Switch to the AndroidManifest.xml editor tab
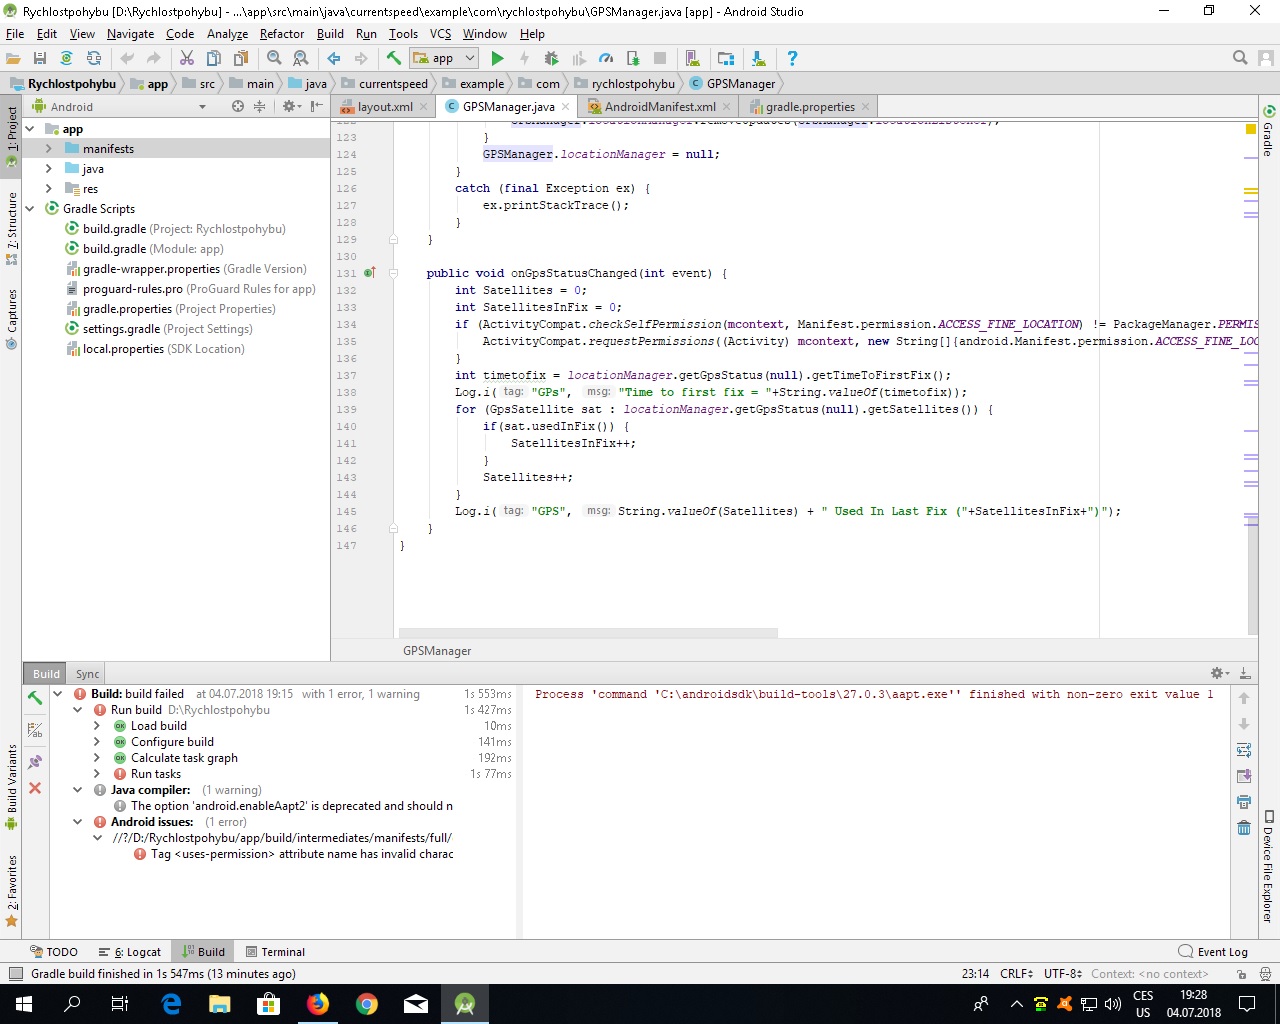Viewport: 1280px width, 1024px height. (x=659, y=107)
